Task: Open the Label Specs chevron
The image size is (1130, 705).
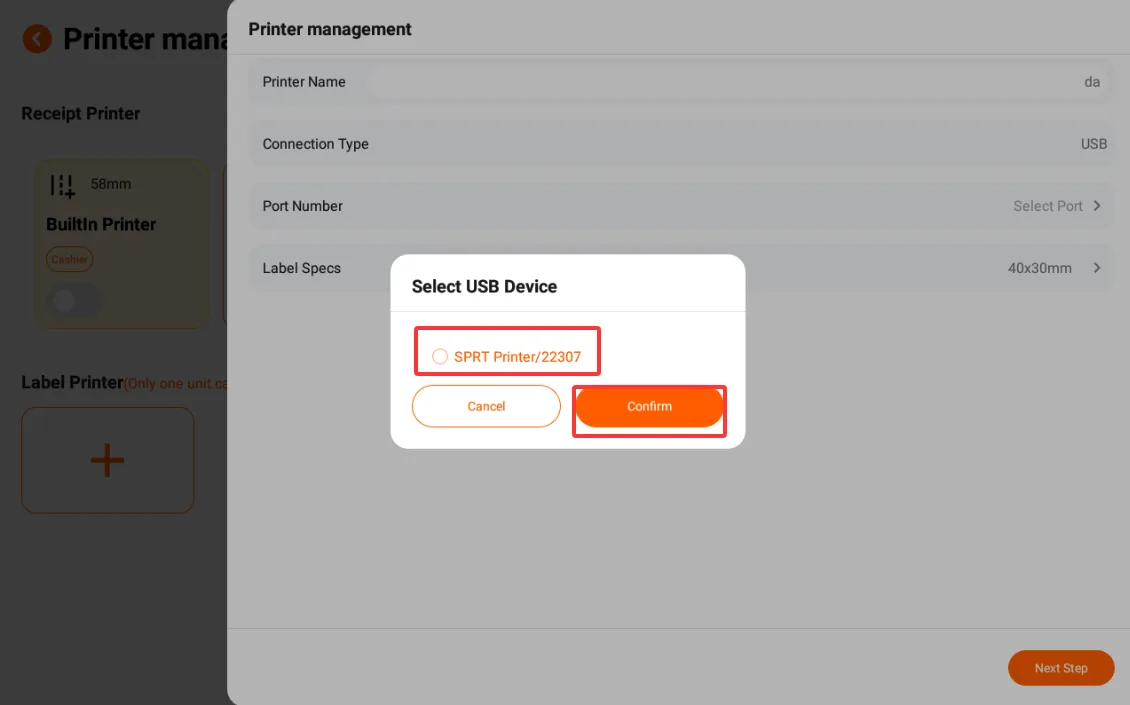Action: pyautogui.click(x=1096, y=267)
